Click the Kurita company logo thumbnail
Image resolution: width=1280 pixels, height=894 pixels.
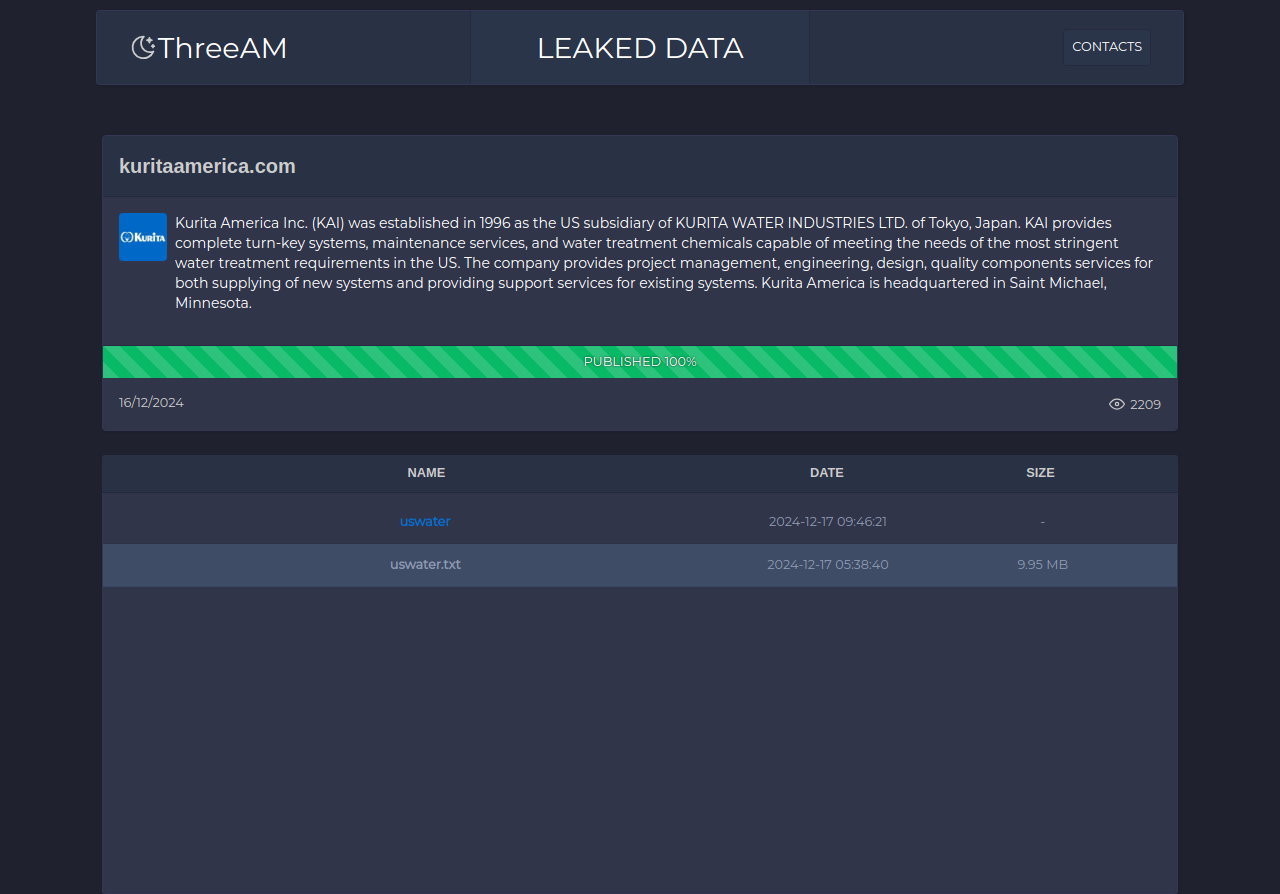coord(143,237)
